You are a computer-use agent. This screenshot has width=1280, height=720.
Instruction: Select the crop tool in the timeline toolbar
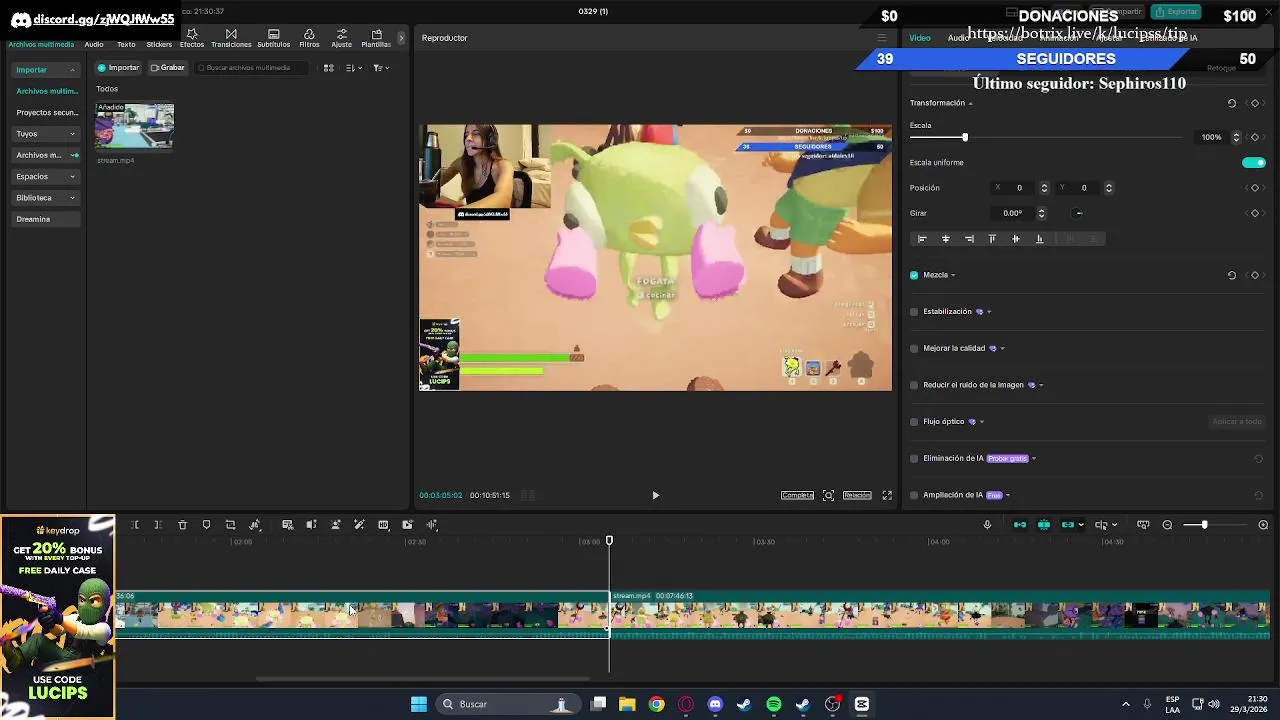click(x=230, y=525)
